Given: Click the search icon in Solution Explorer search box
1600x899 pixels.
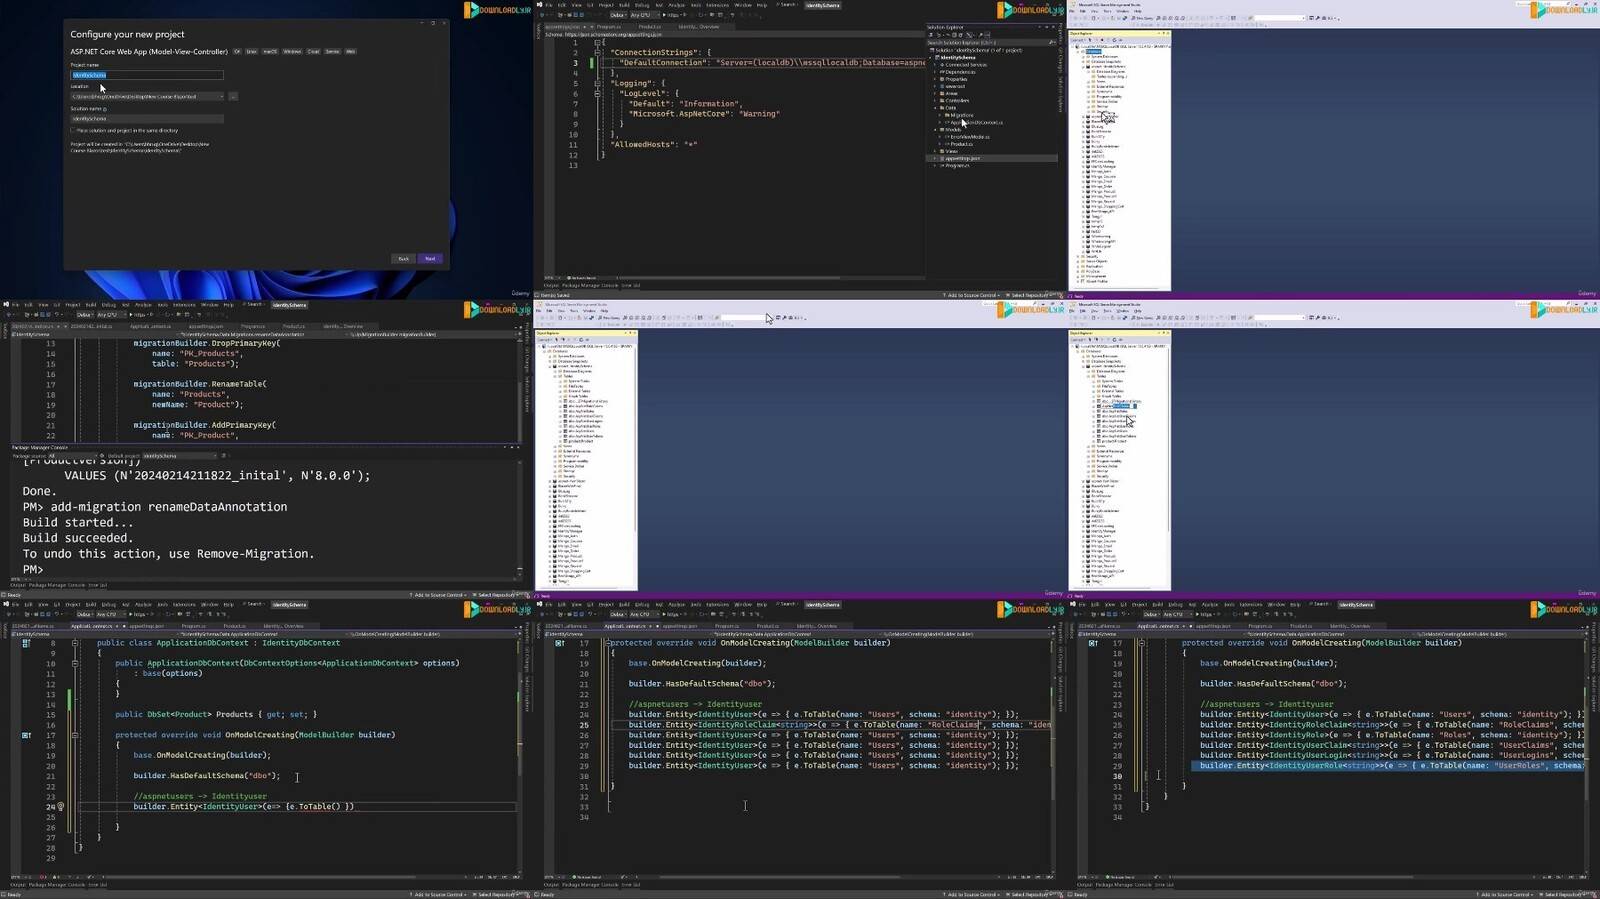Looking at the screenshot, I should 1050,43.
